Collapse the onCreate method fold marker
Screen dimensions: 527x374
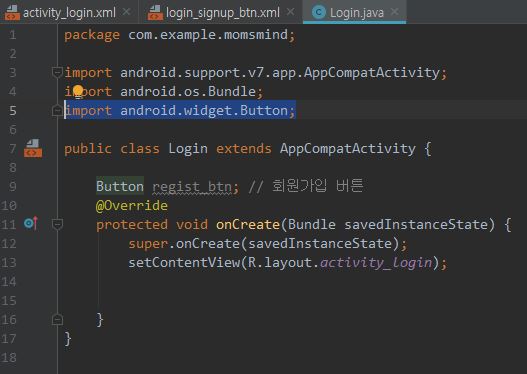57,224
